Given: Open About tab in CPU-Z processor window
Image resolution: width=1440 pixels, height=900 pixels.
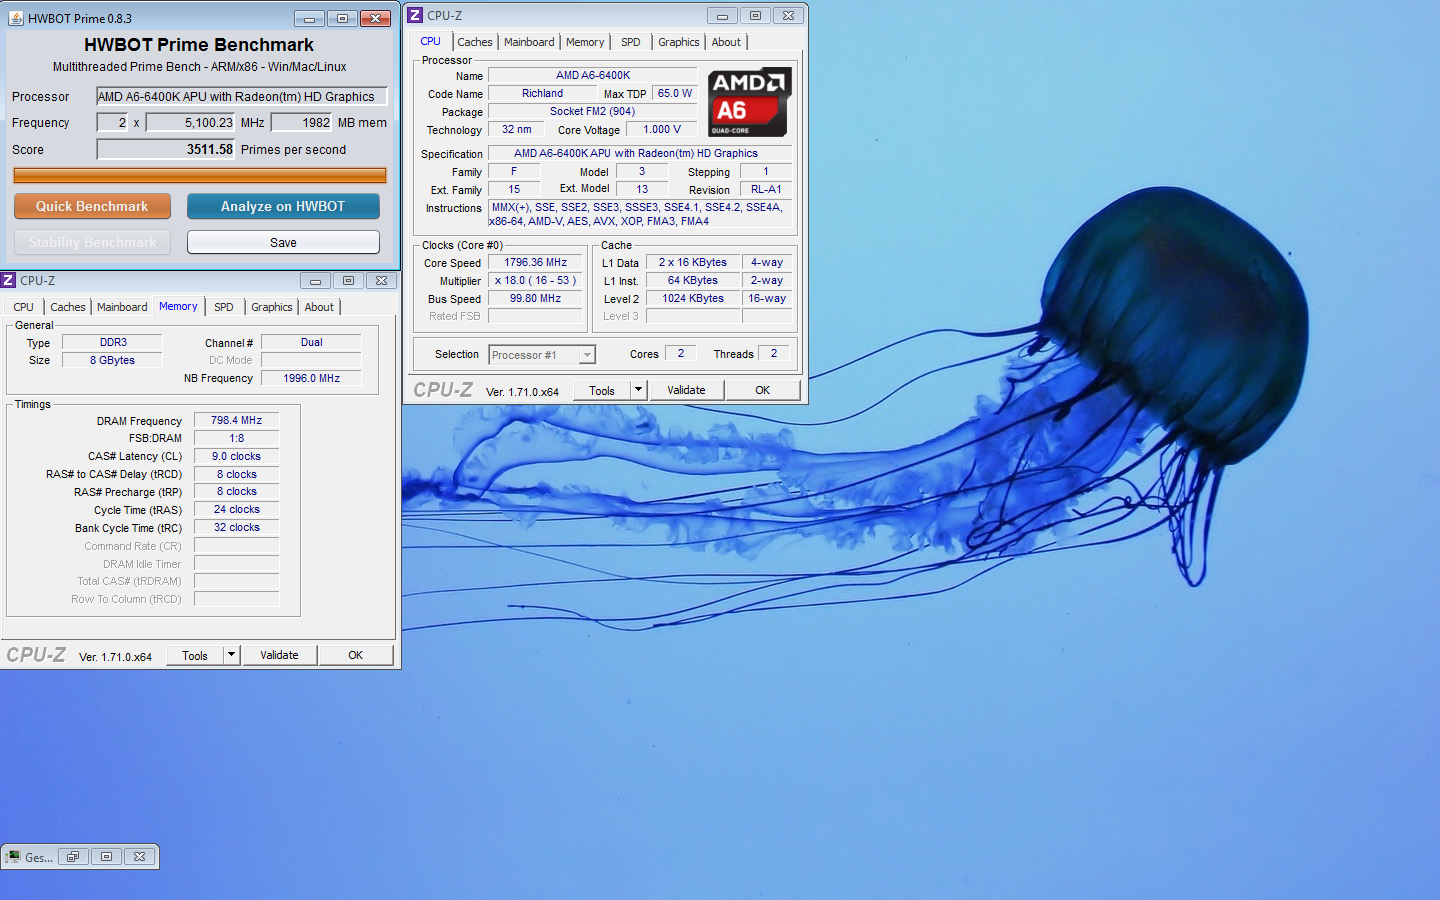Looking at the screenshot, I should click(727, 42).
